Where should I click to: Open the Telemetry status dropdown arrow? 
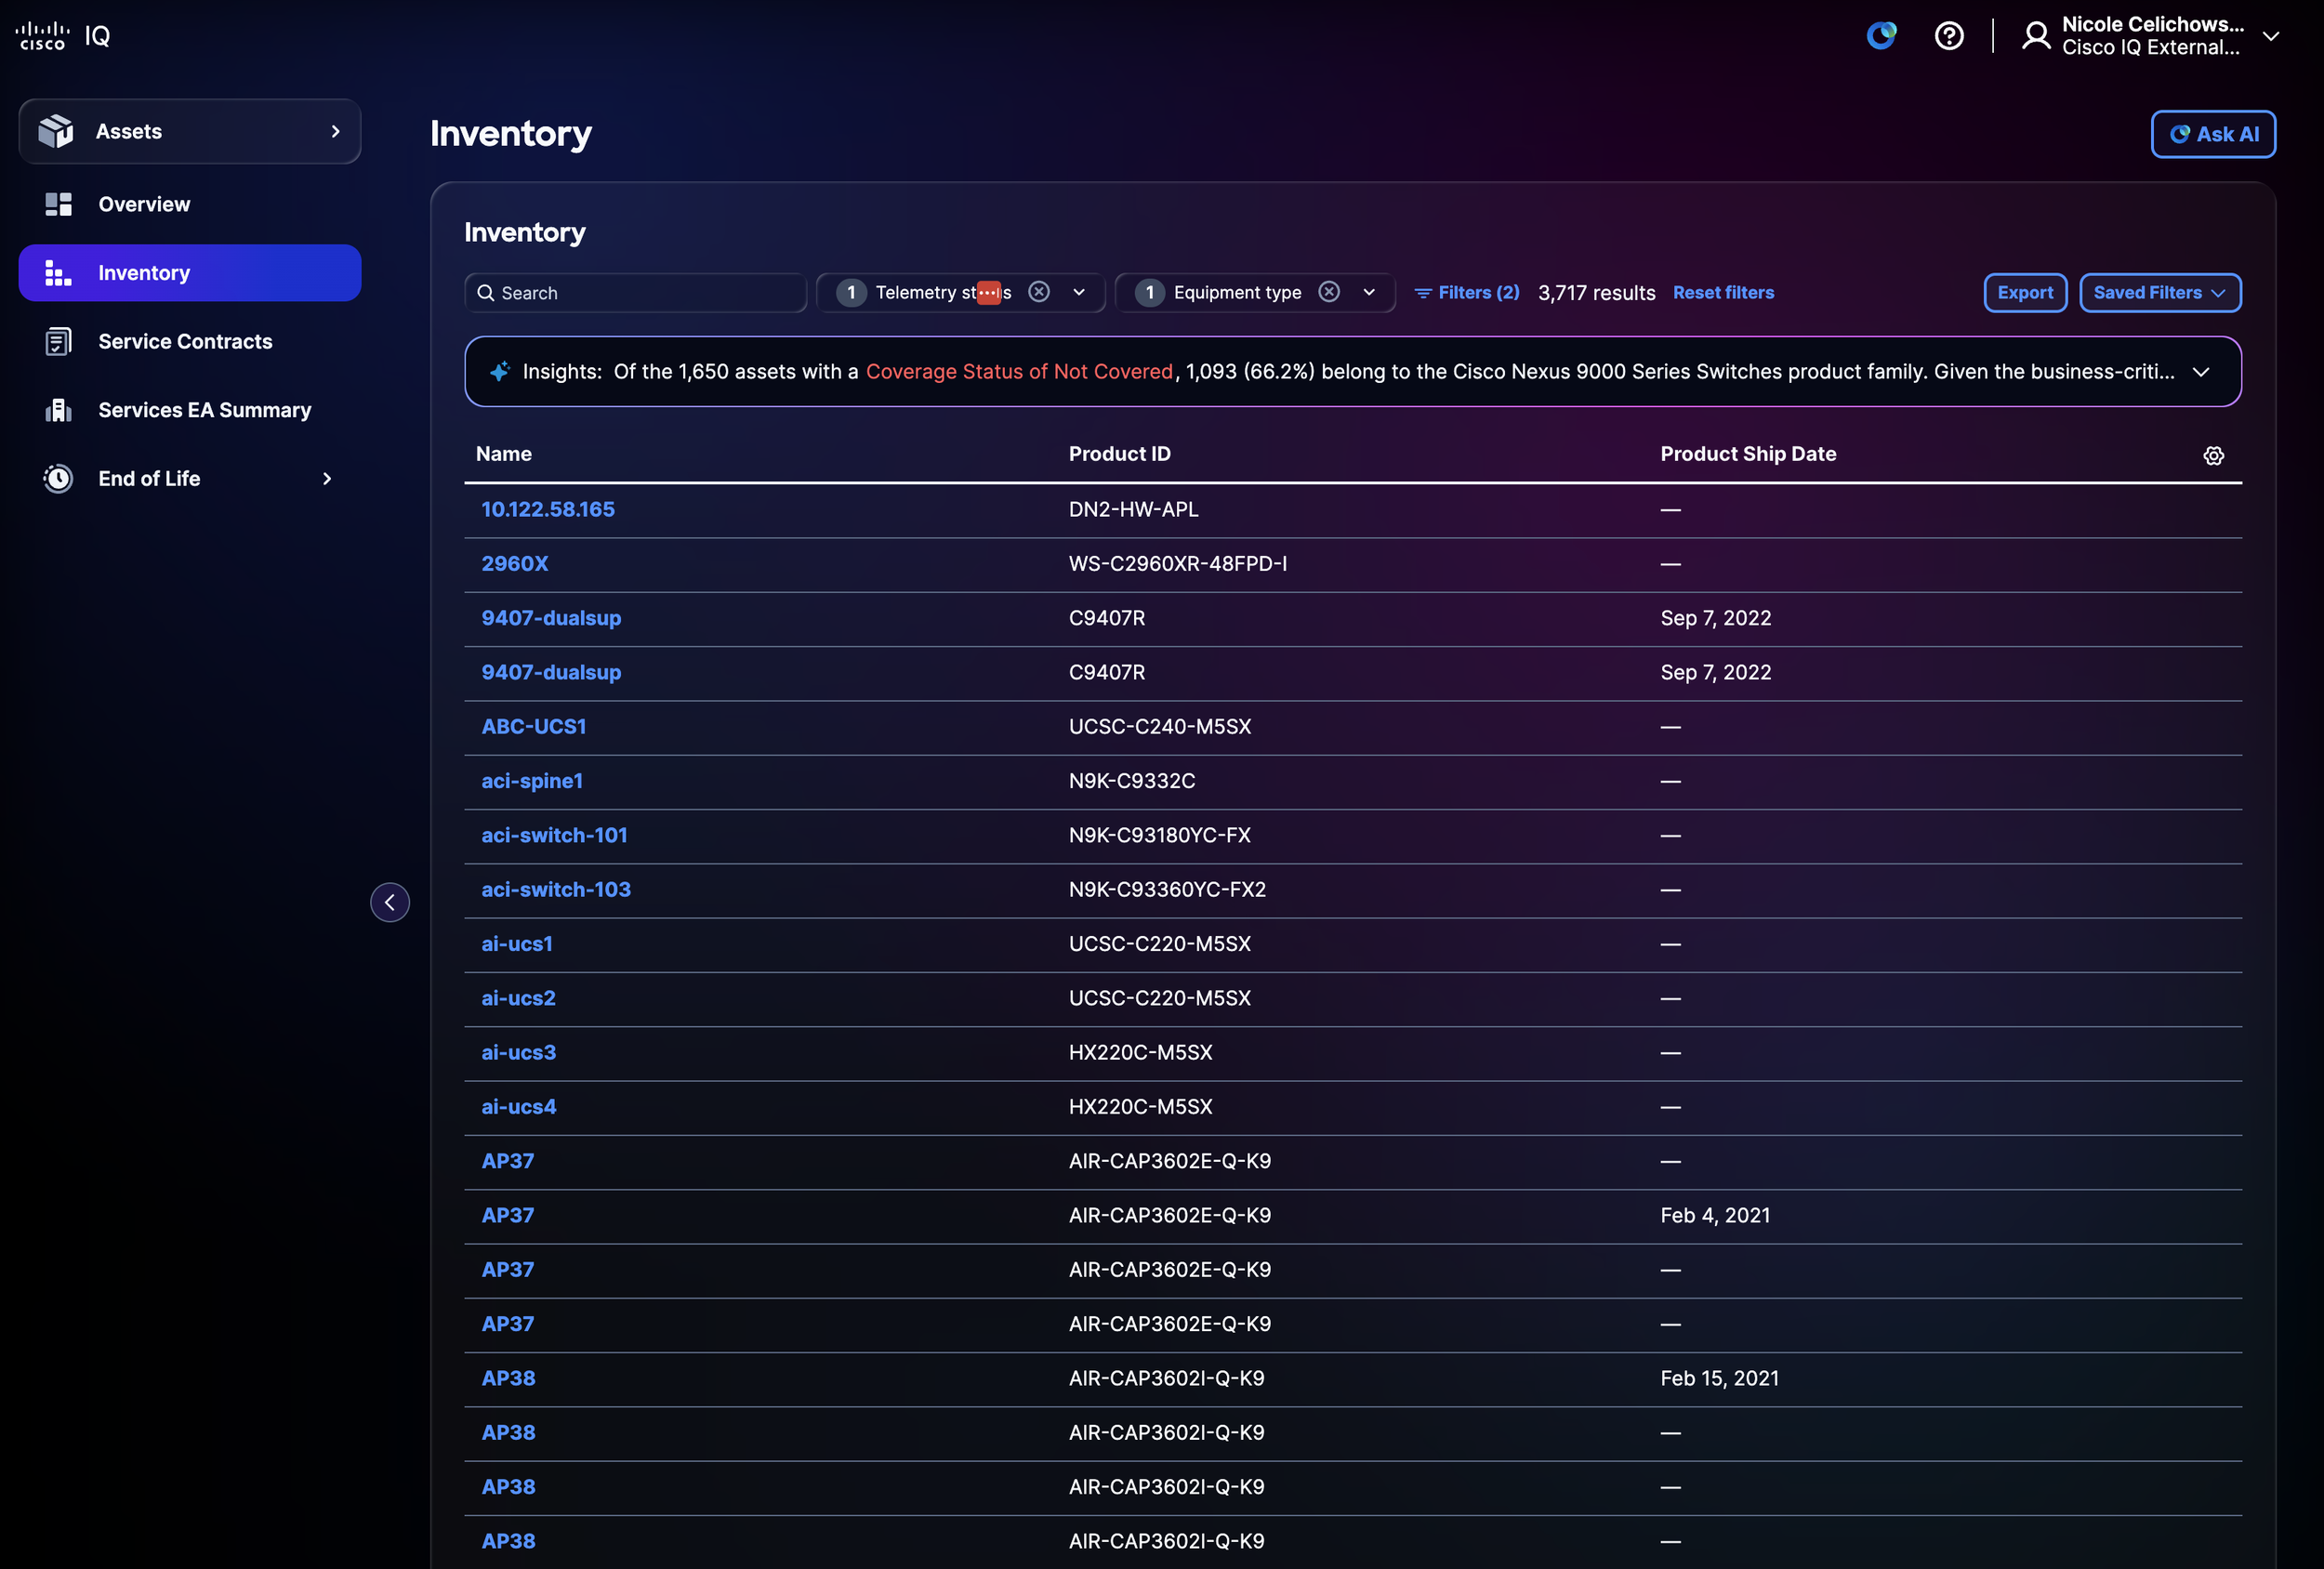(x=1079, y=292)
